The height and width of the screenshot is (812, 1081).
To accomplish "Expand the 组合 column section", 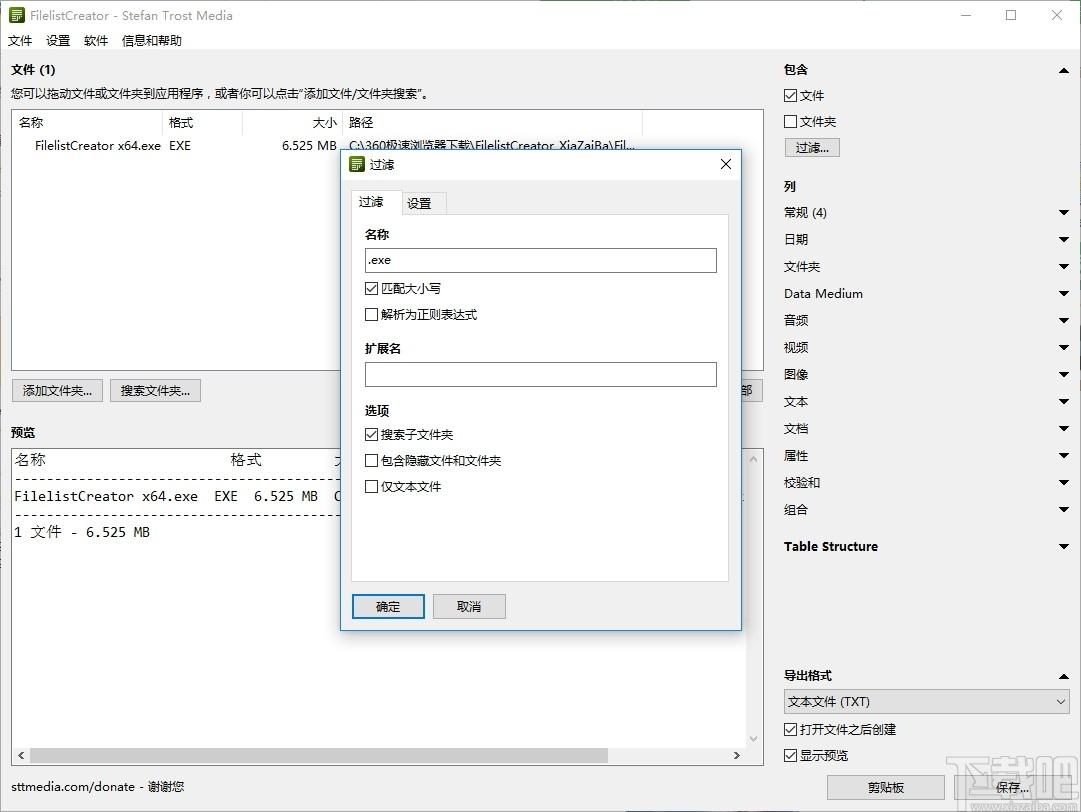I will [1064, 509].
